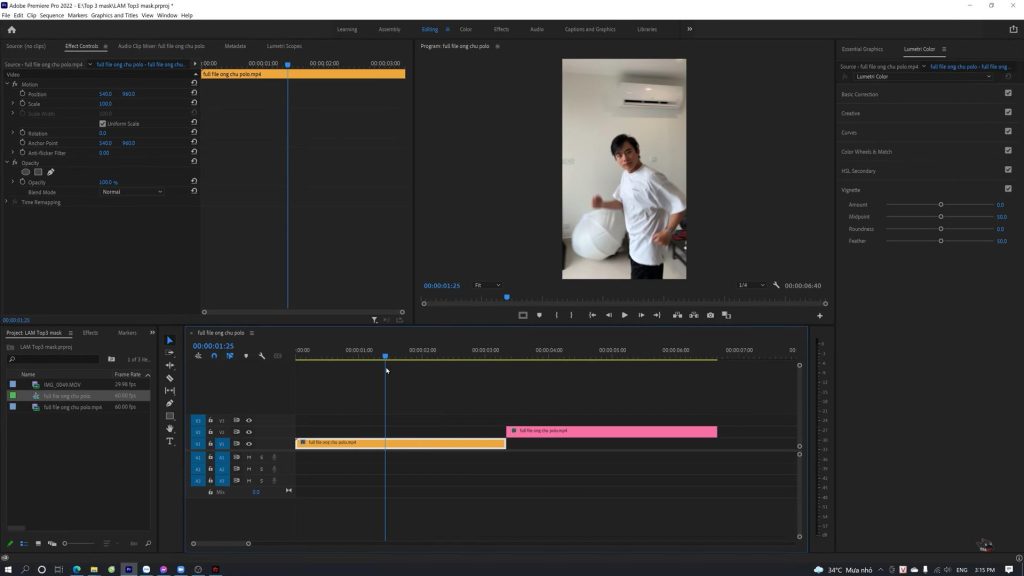Mute the A1 audio track
The width and height of the screenshot is (1024, 576).
pos(247,458)
